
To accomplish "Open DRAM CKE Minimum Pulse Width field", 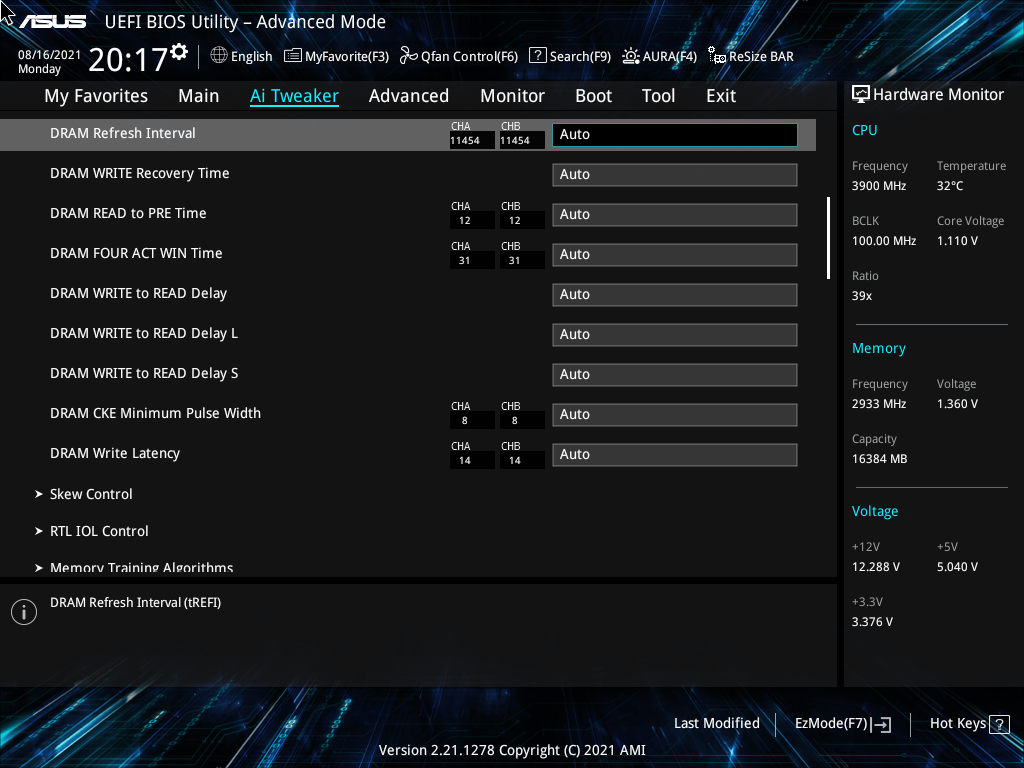I will (x=675, y=415).
